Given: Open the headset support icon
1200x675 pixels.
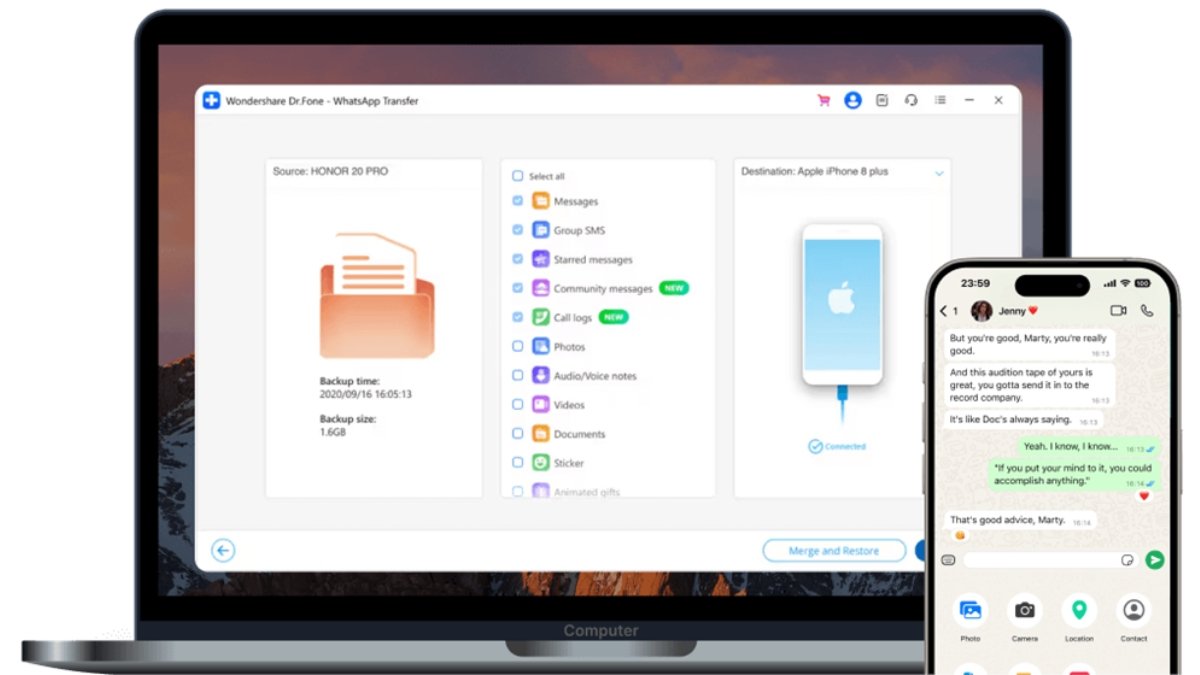Looking at the screenshot, I should [x=910, y=101].
